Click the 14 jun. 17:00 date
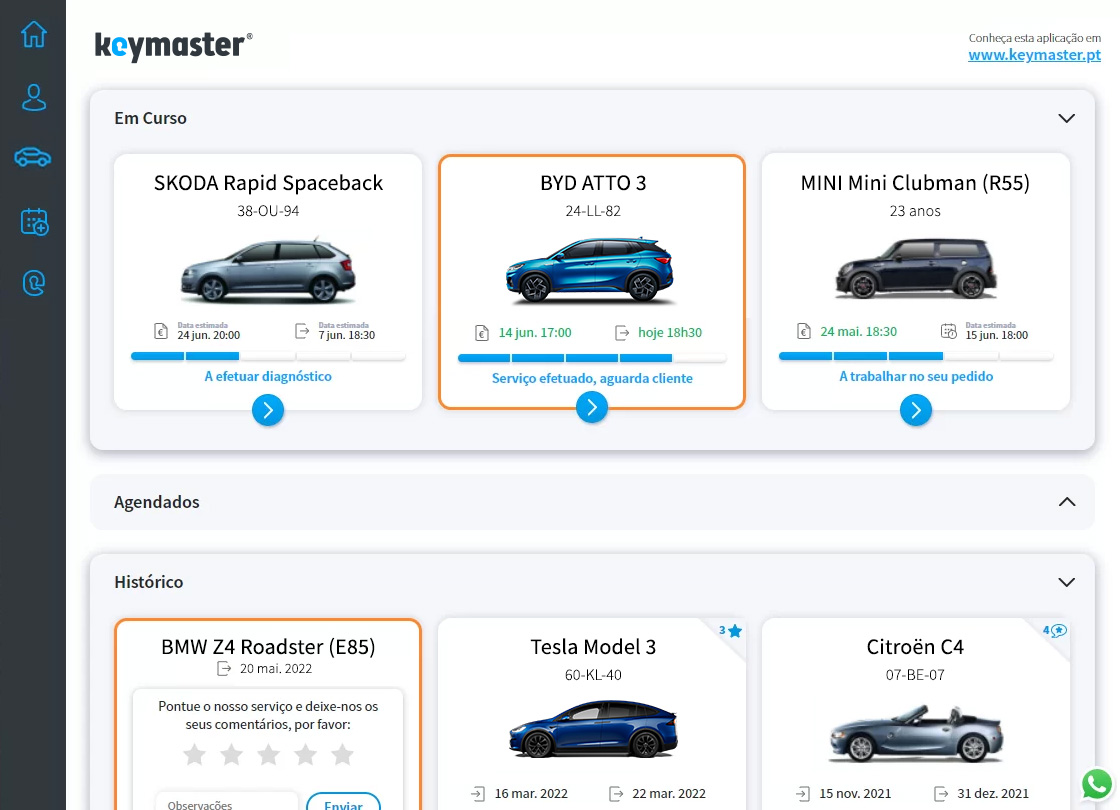This screenshot has width=1120, height=810. click(535, 333)
